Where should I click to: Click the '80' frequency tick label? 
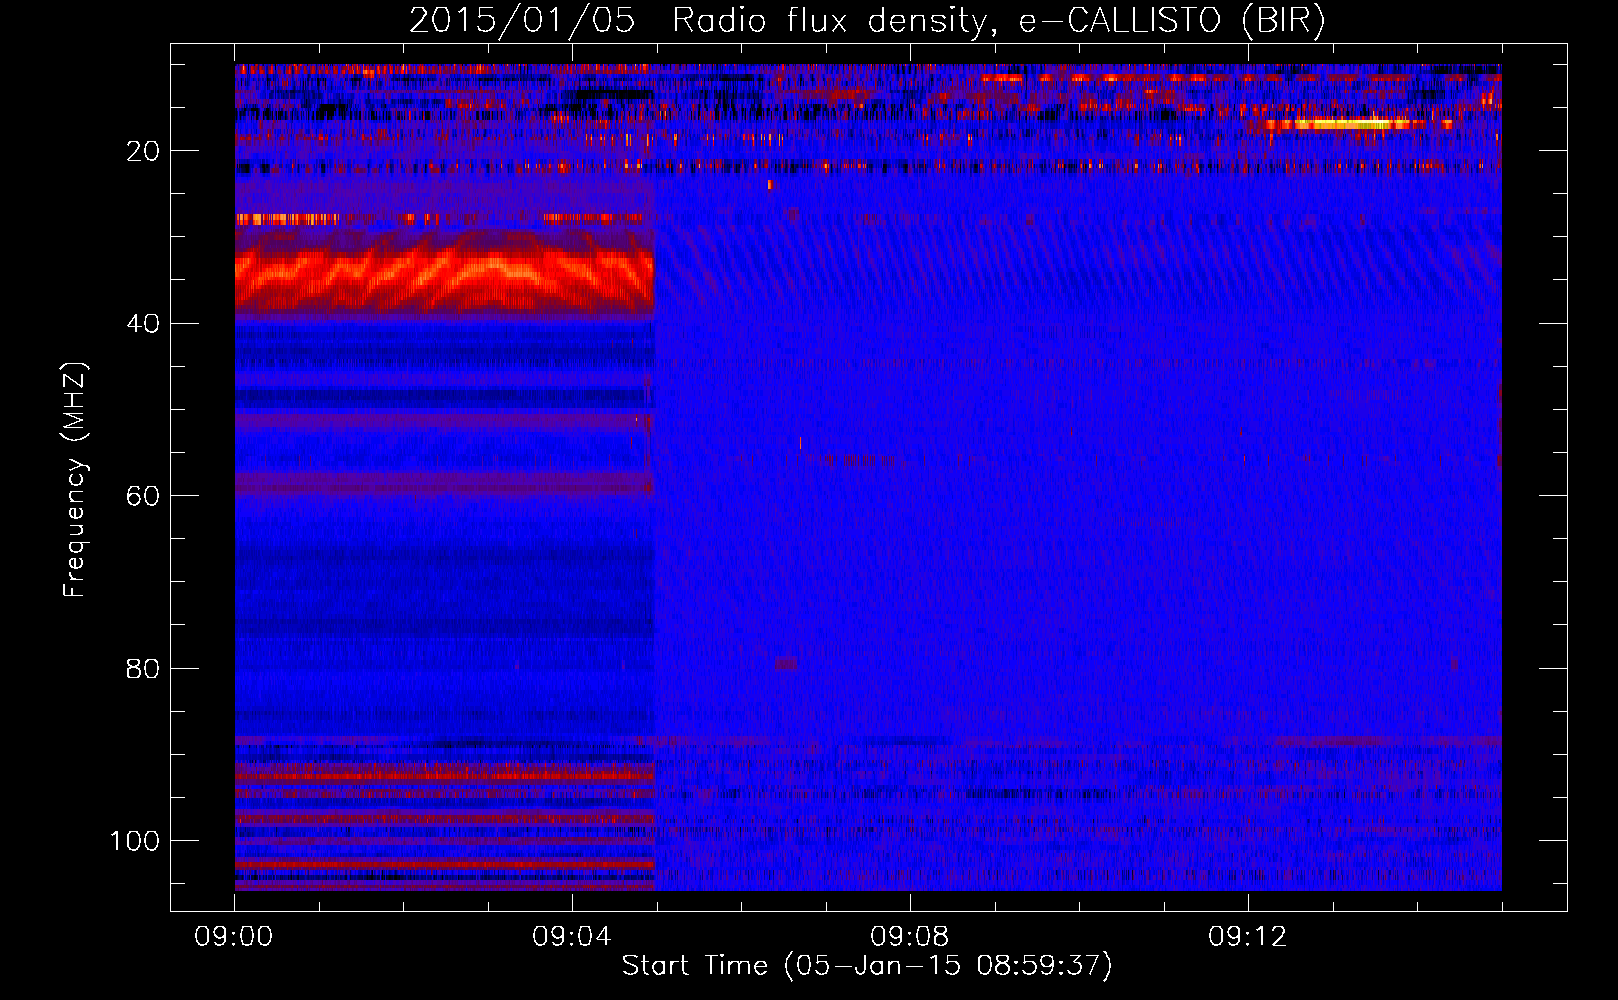coord(144,669)
